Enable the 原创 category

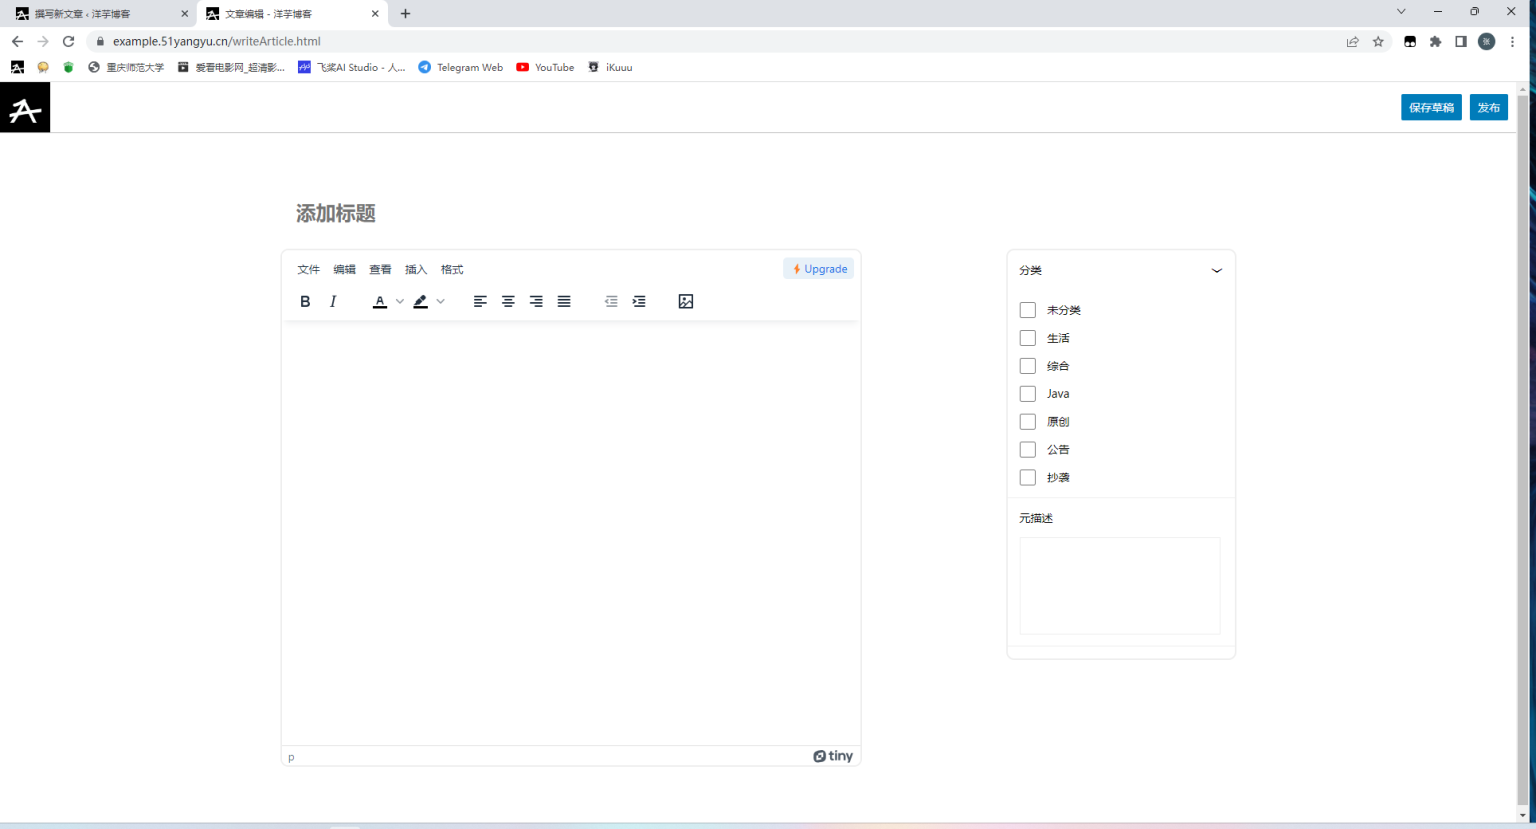pos(1027,421)
